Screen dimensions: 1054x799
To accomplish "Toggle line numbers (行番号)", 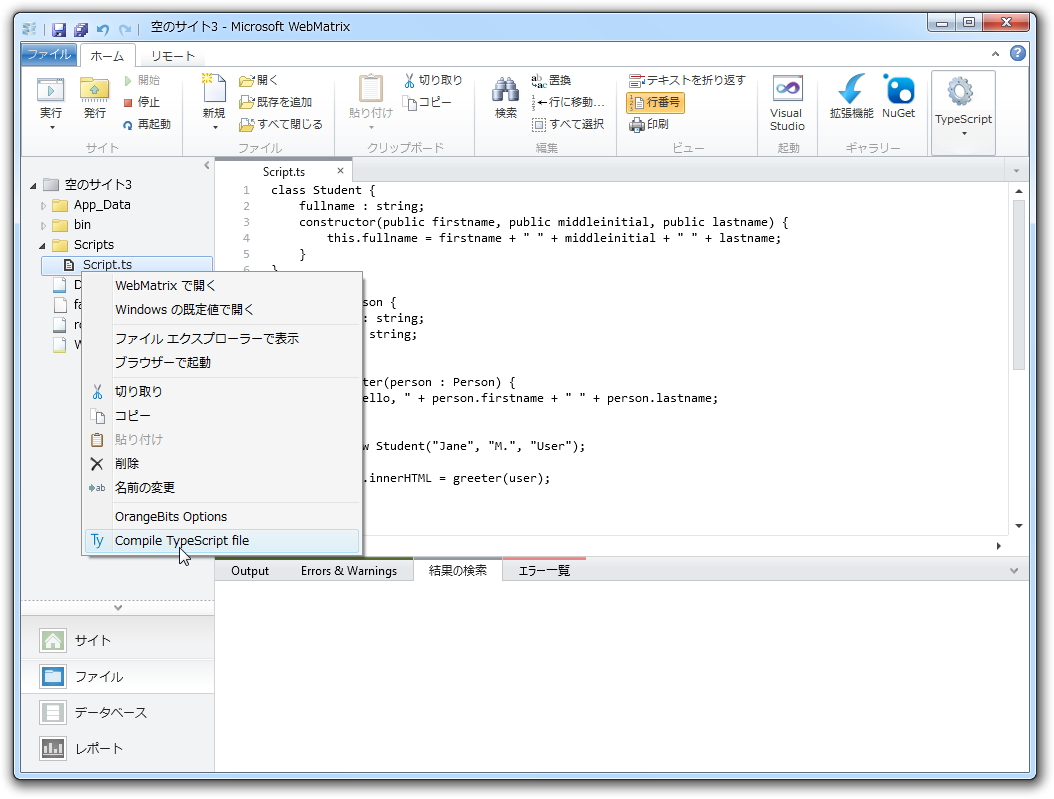I will click(x=655, y=102).
